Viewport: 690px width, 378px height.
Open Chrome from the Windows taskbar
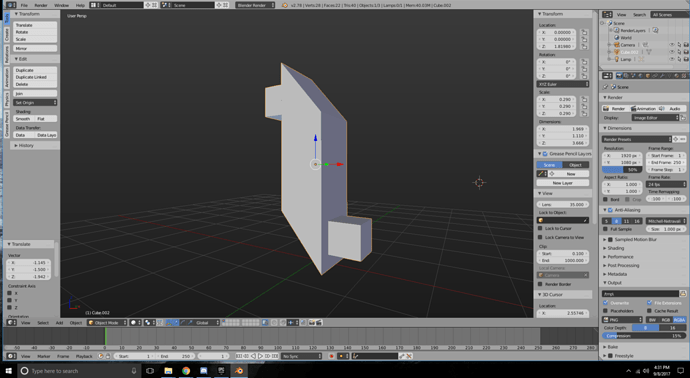(186, 371)
